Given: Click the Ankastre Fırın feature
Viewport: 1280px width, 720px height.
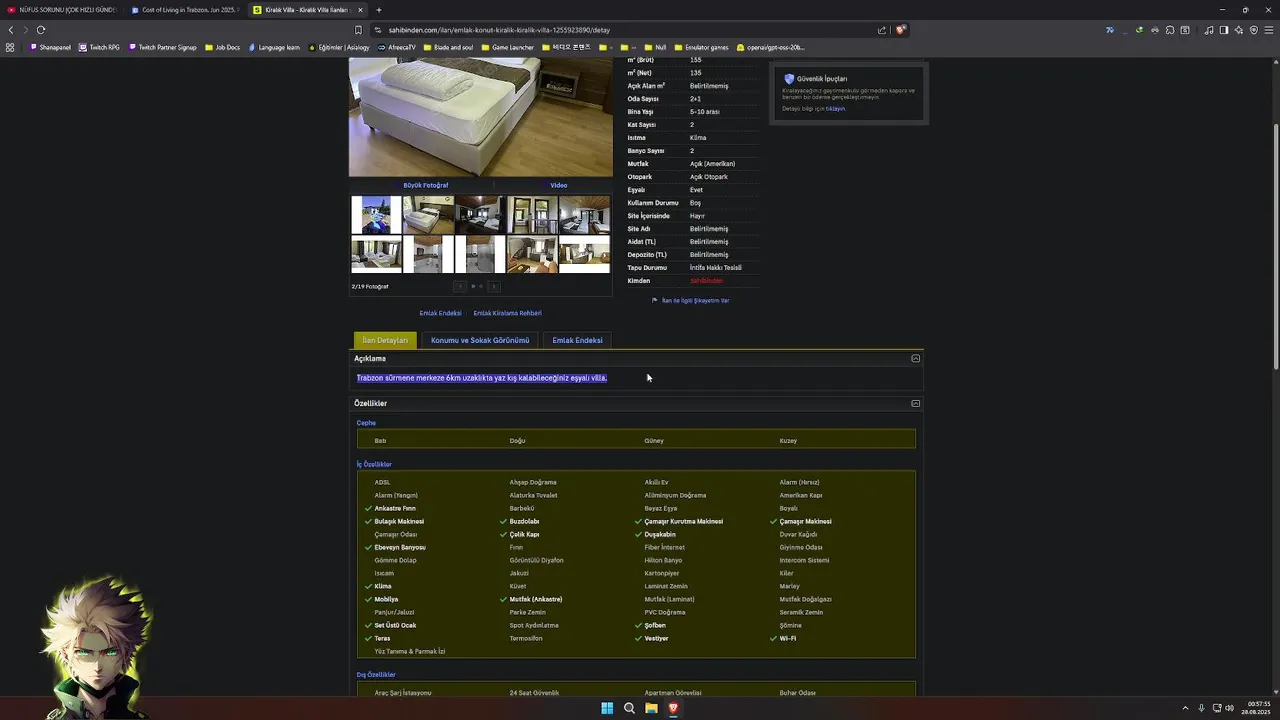Looking at the screenshot, I should [x=394, y=508].
